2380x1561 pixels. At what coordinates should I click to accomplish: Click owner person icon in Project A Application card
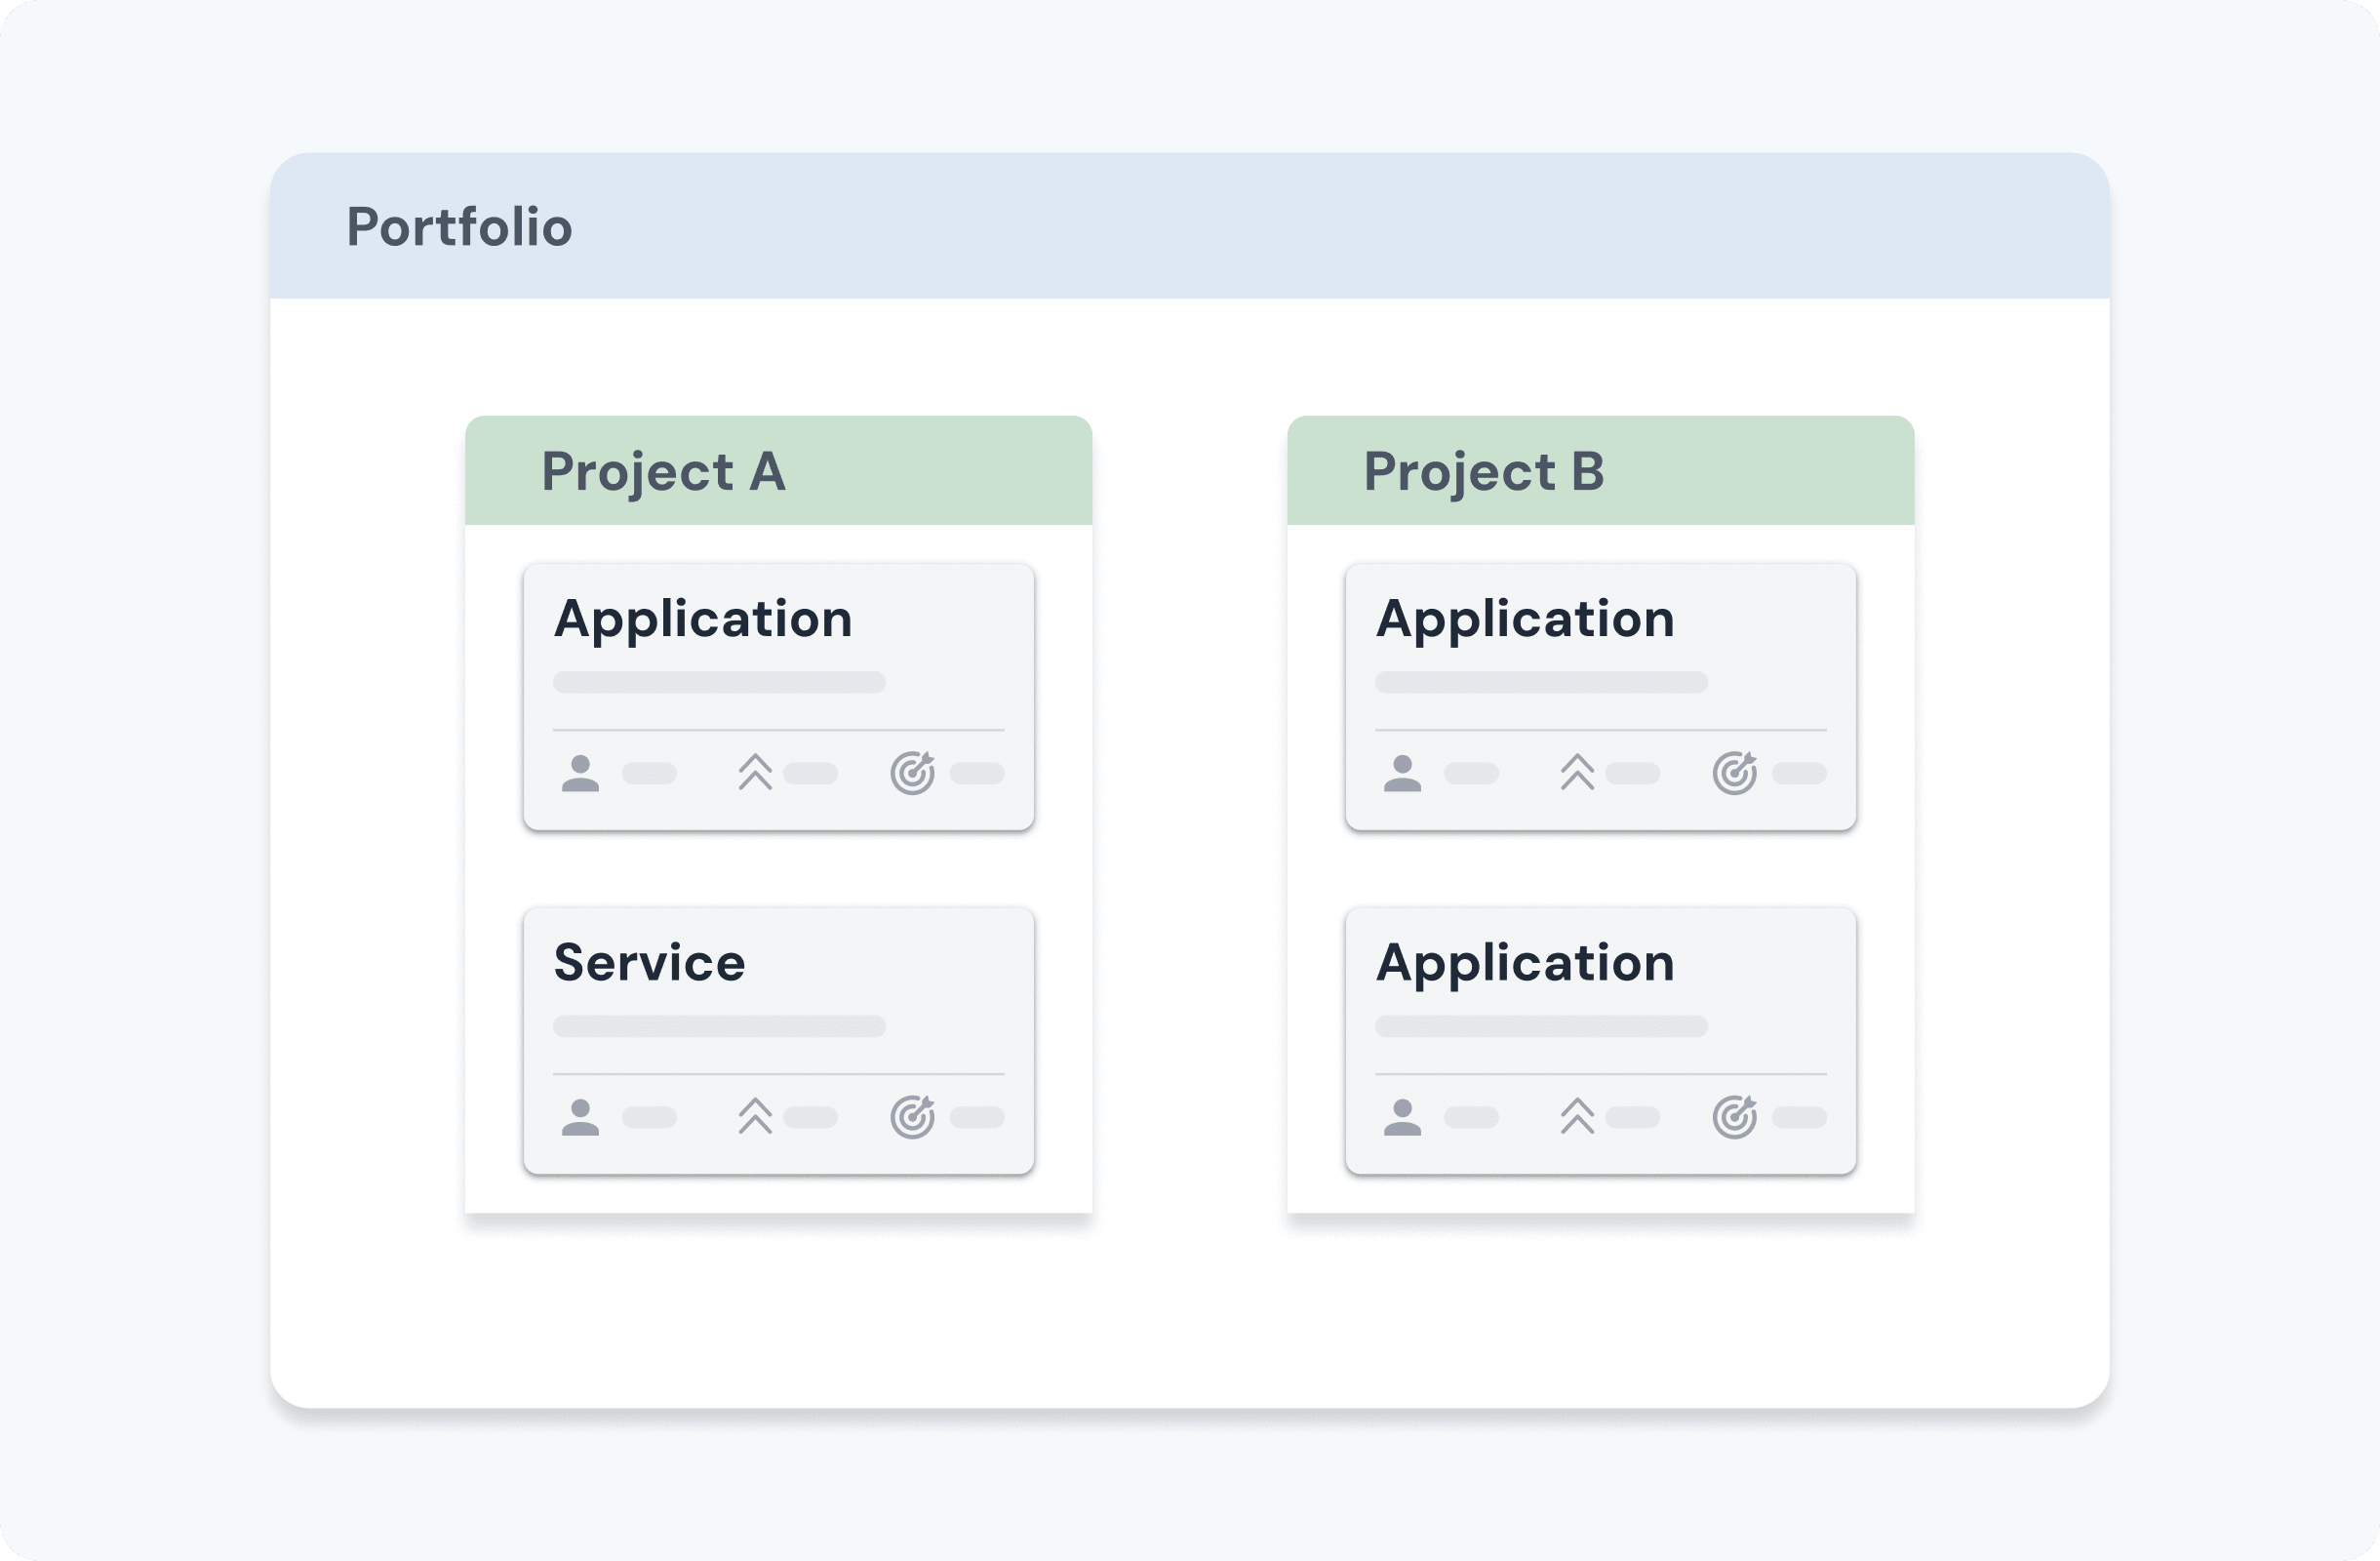[x=580, y=773]
